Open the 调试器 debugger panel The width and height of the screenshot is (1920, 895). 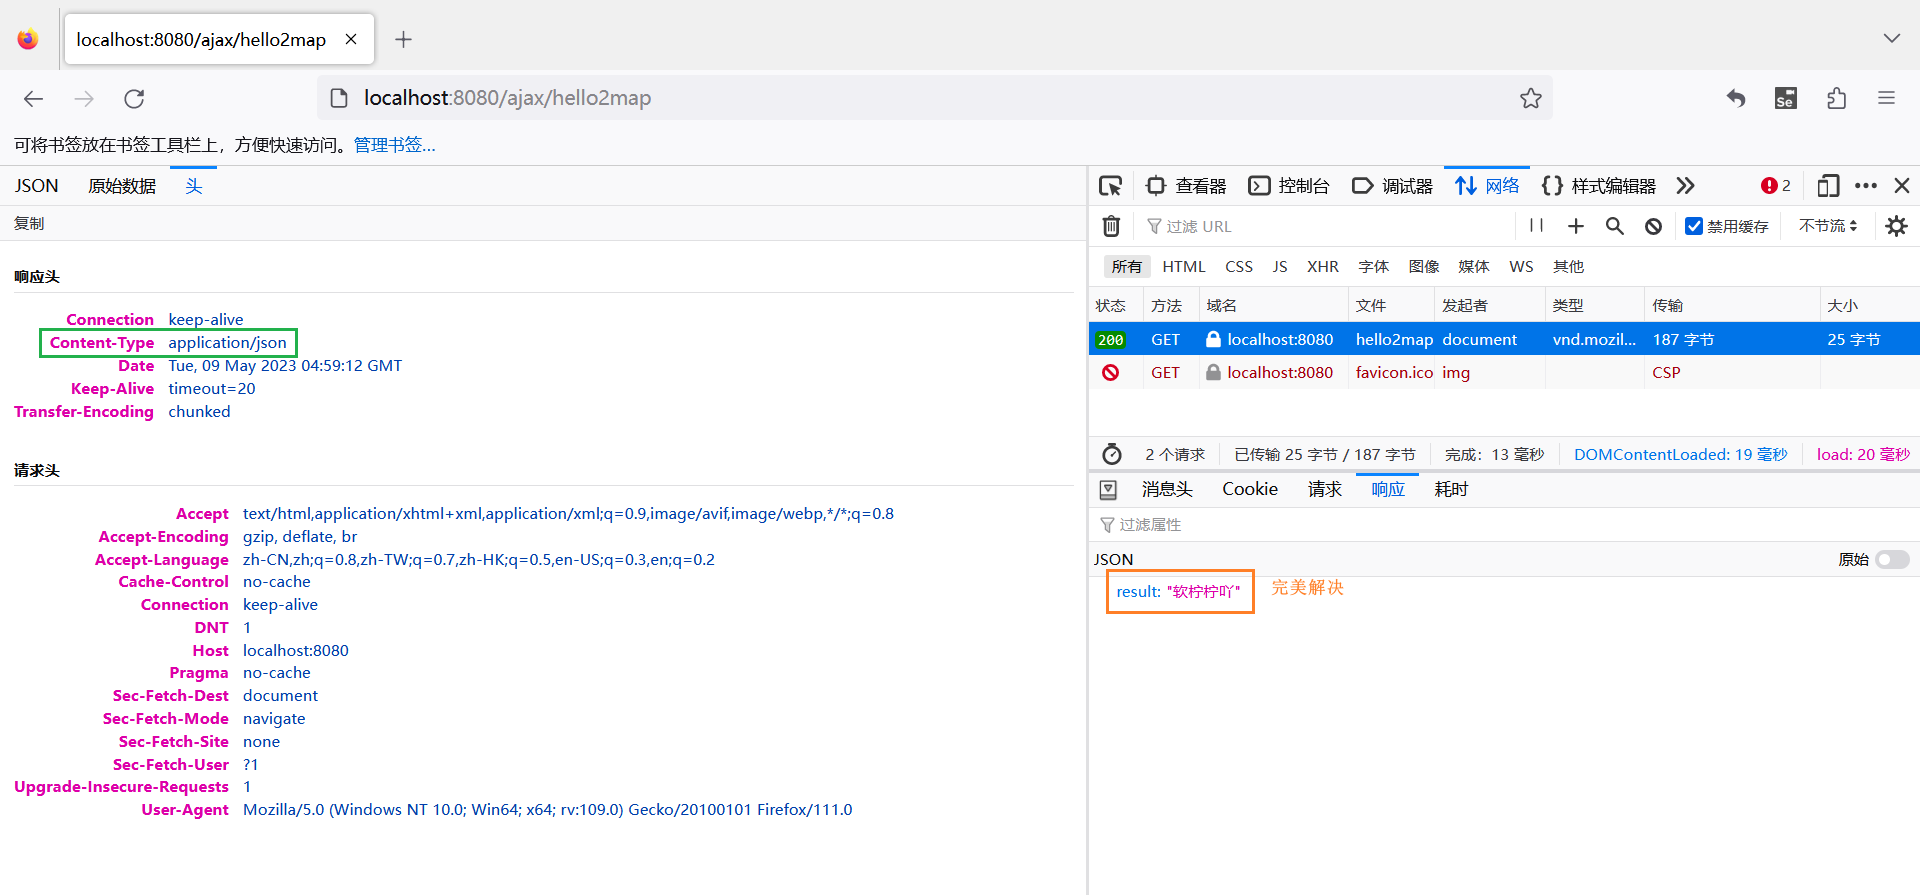coord(1392,186)
